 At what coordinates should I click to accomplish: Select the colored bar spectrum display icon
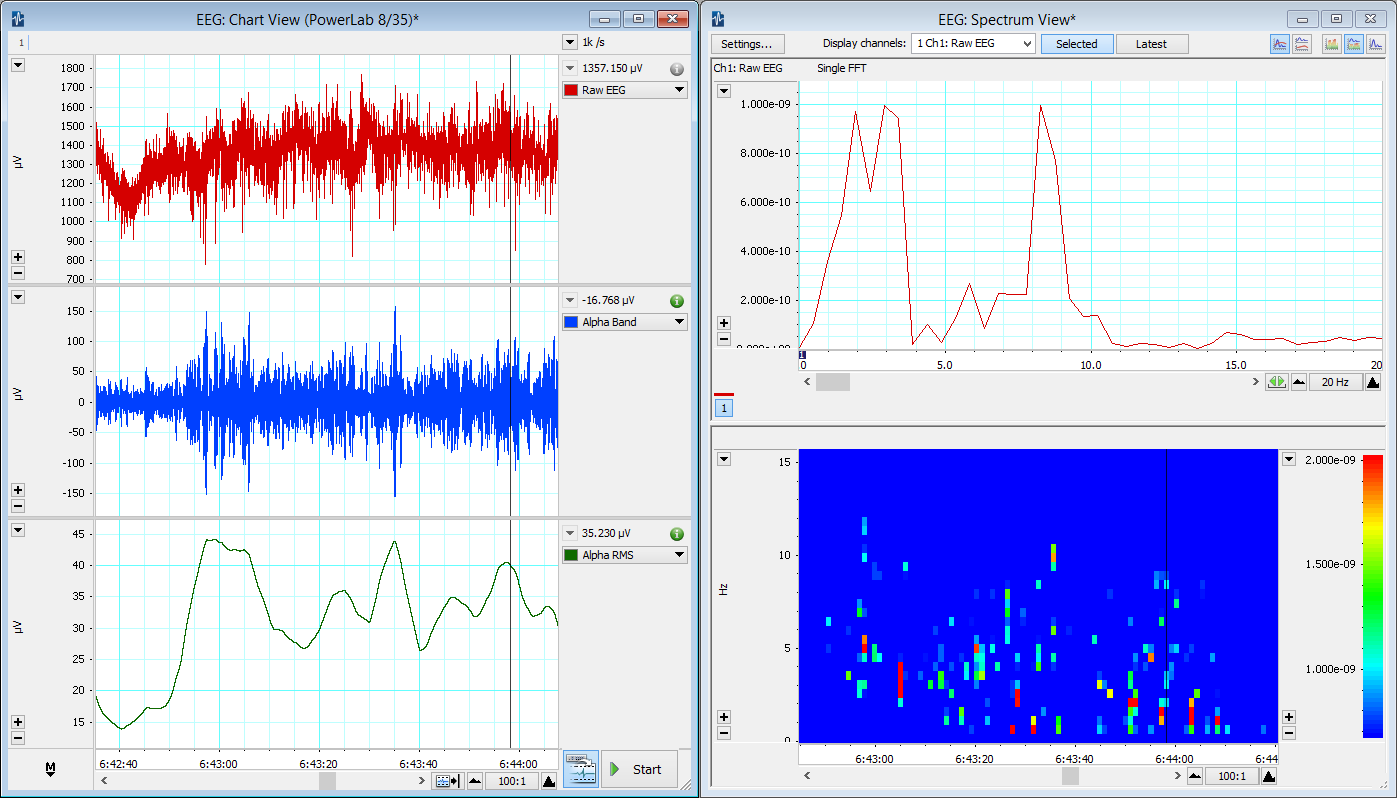point(1331,44)
